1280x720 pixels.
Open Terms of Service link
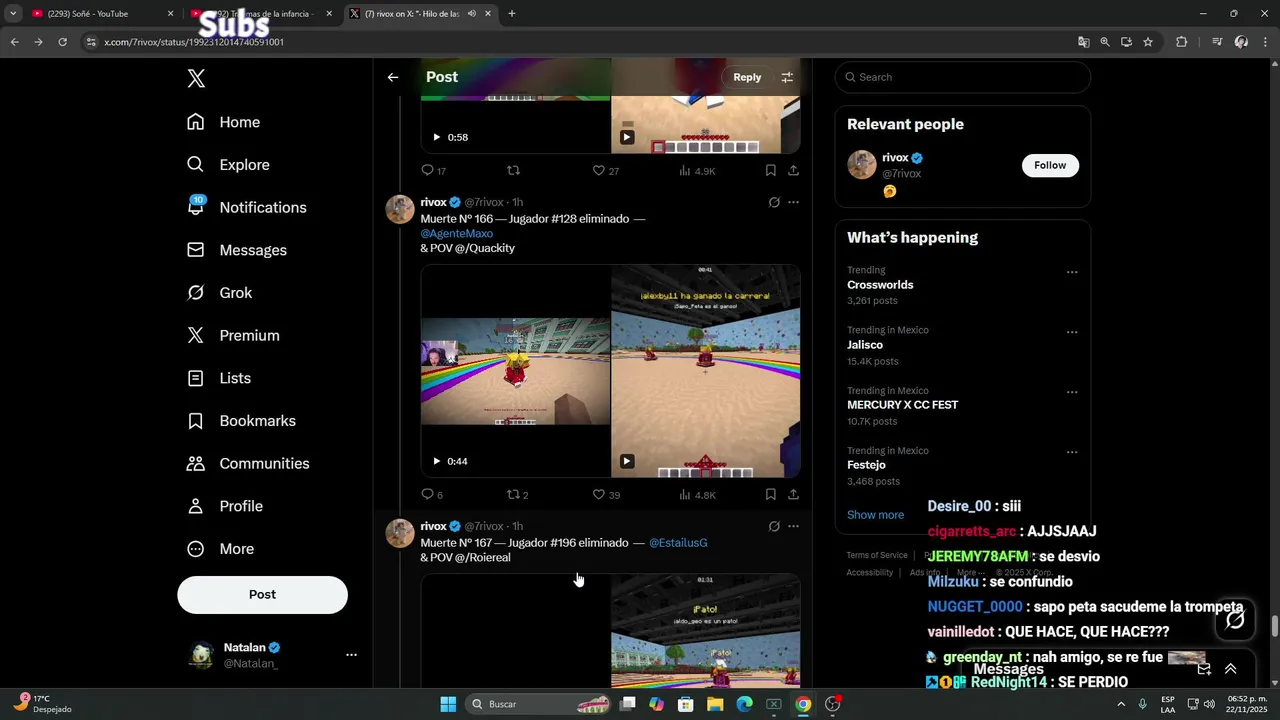[x=877, y=555]
